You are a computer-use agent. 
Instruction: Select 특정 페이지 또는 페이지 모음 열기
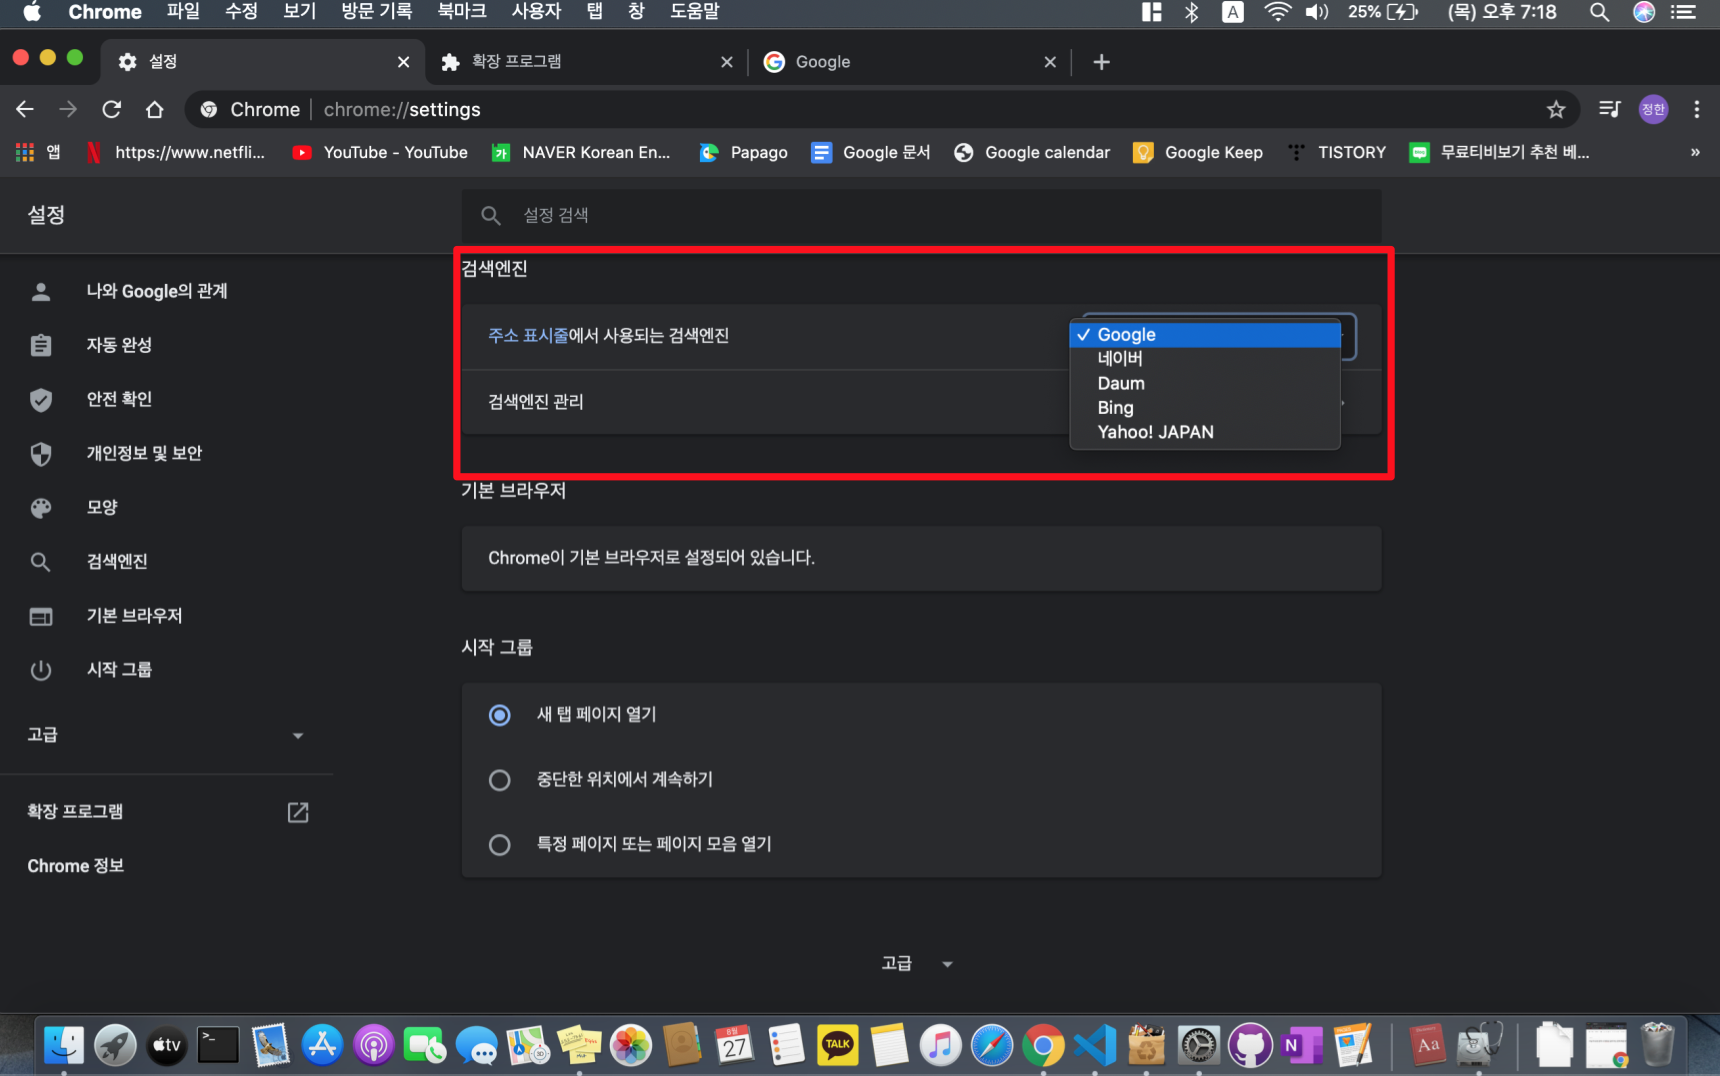point(499,845)
